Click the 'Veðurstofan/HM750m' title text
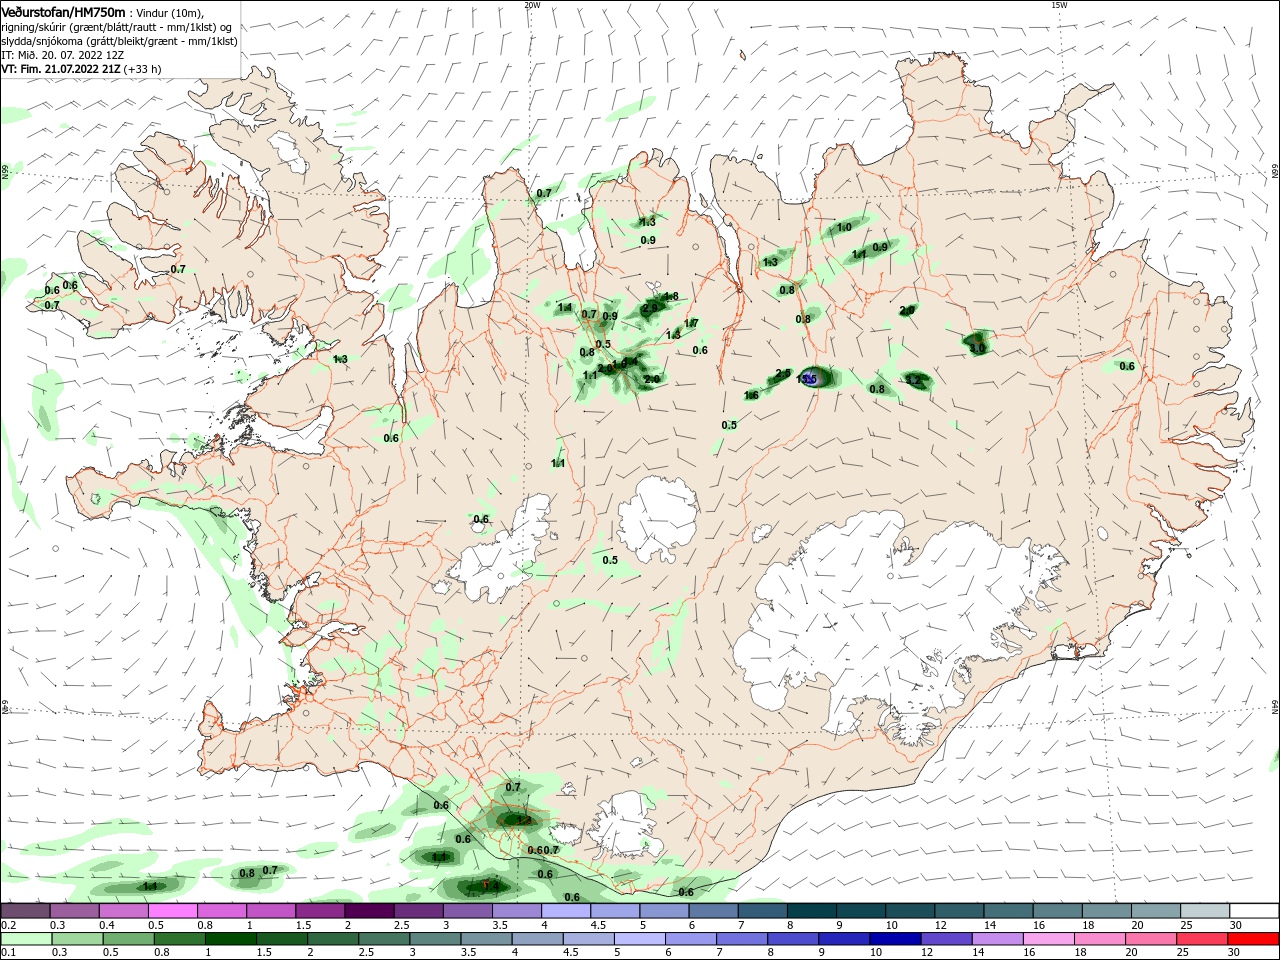The image size is (1280, 960). coord(63,12)
